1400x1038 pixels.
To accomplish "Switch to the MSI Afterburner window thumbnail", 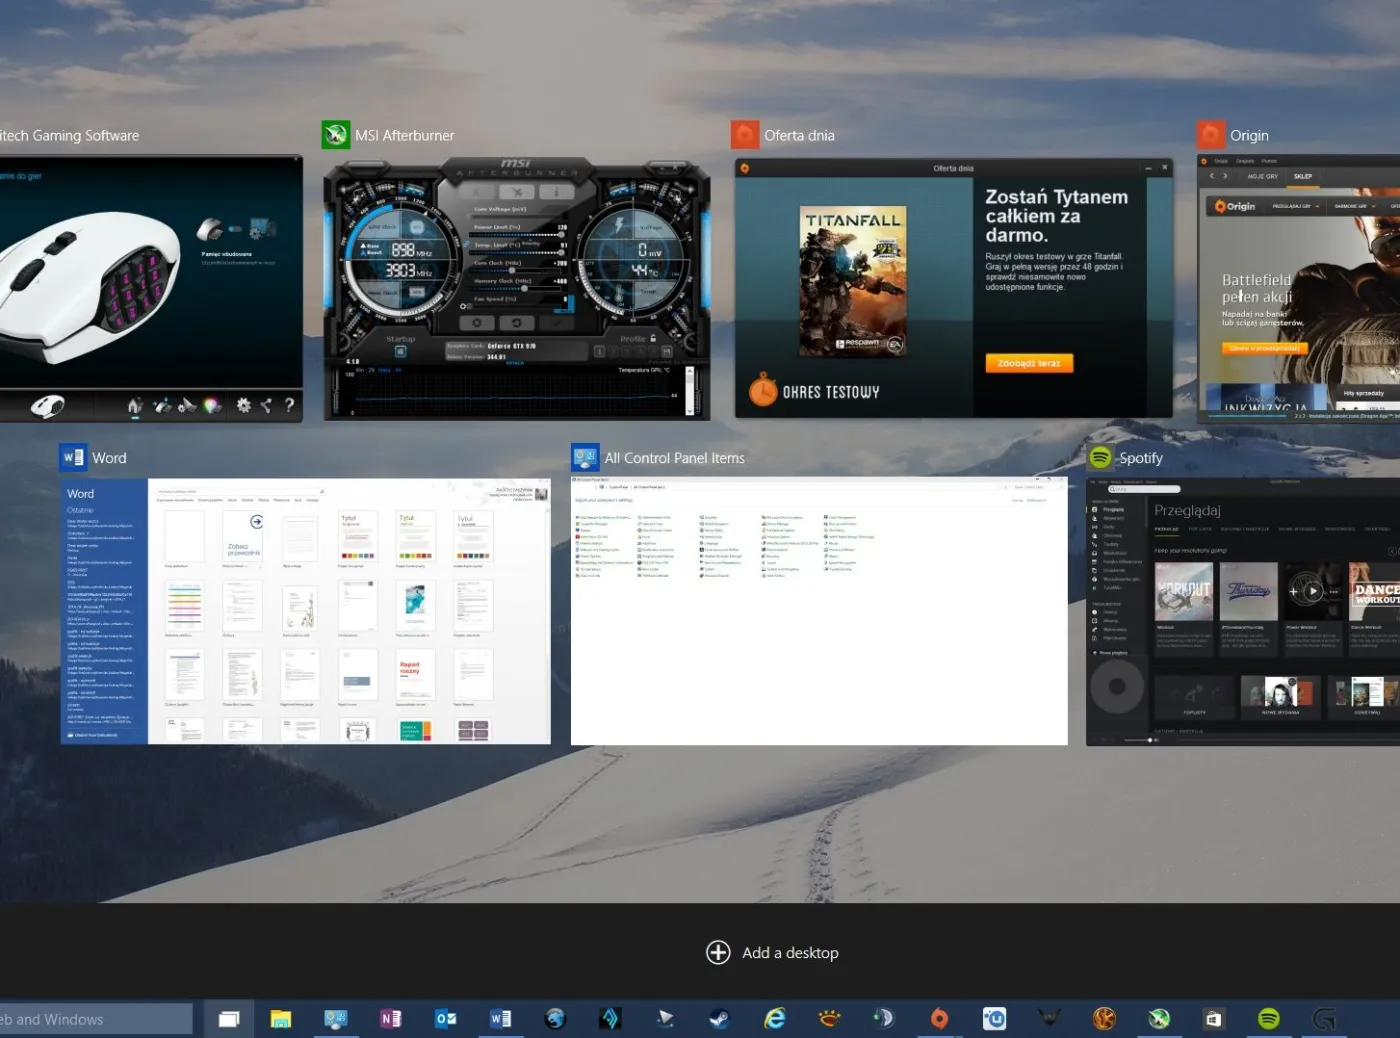I will [516, 288].
